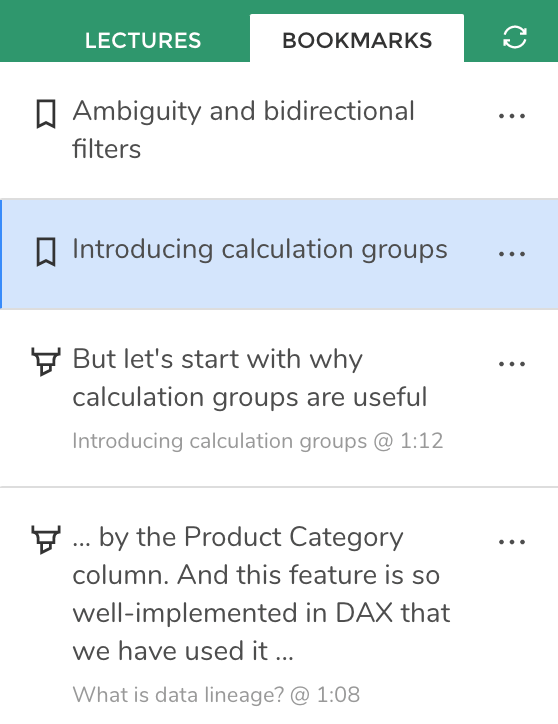The image size is (558, 724).
Task: Click we have used it text line
Action: point(183,651)
